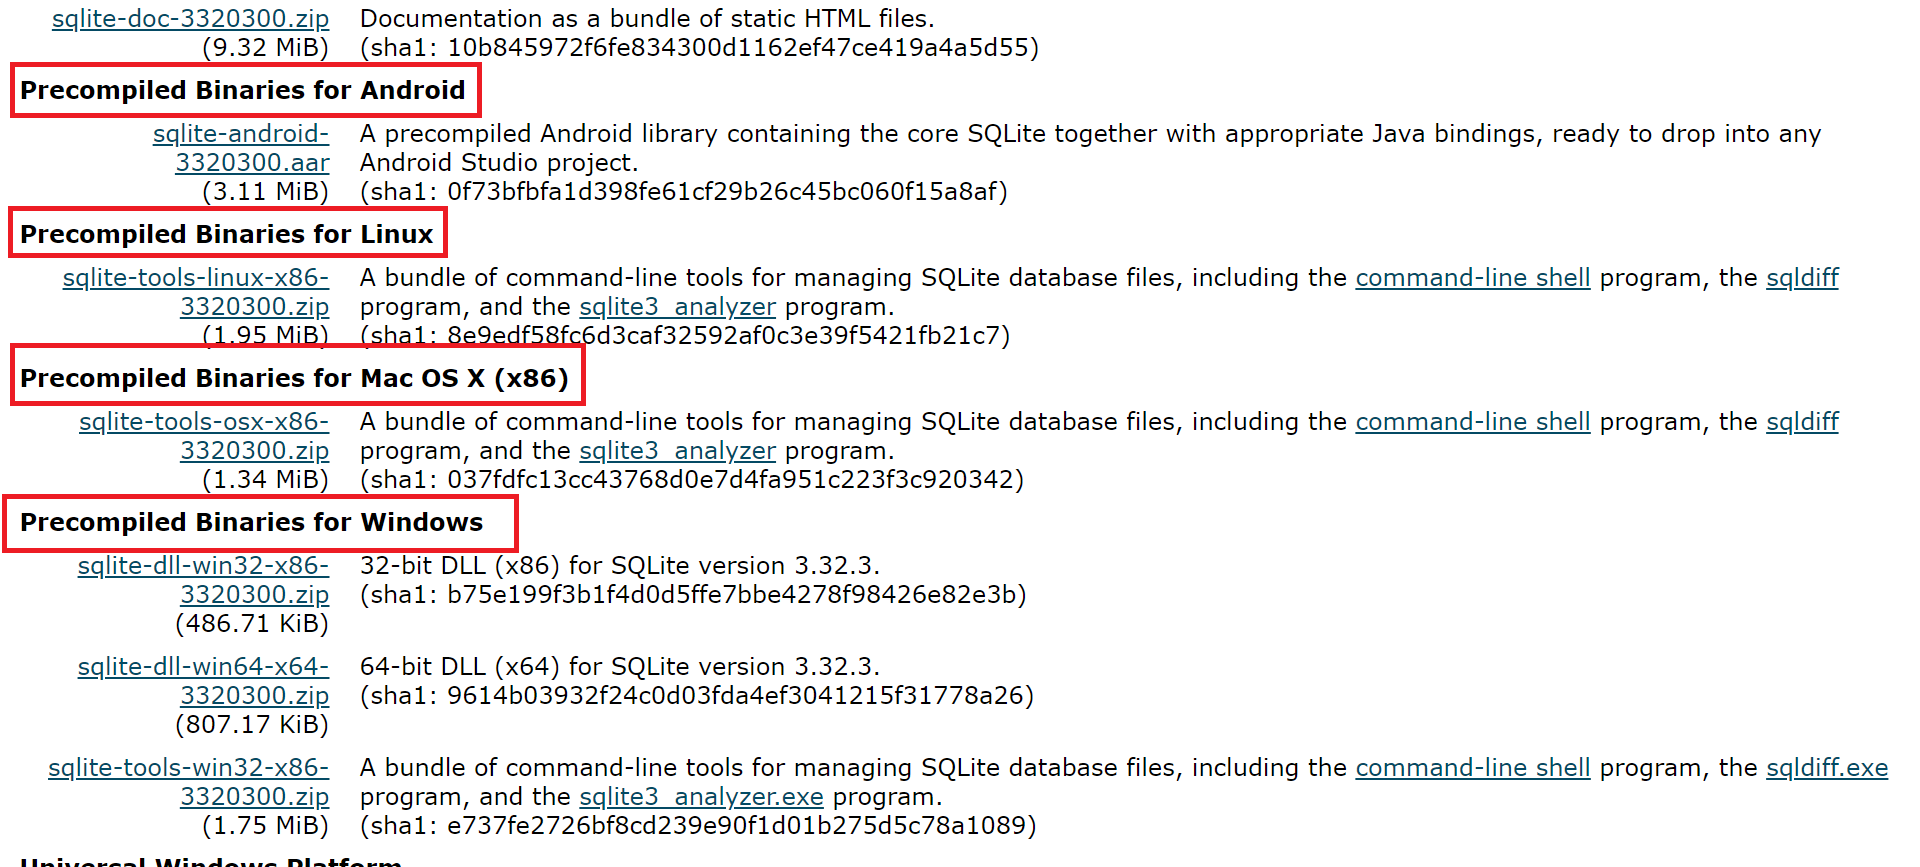Select Precompiled Binaries for Mac OS X heading
Viewport: 1920px width, 867px height.
click(294, 378)
